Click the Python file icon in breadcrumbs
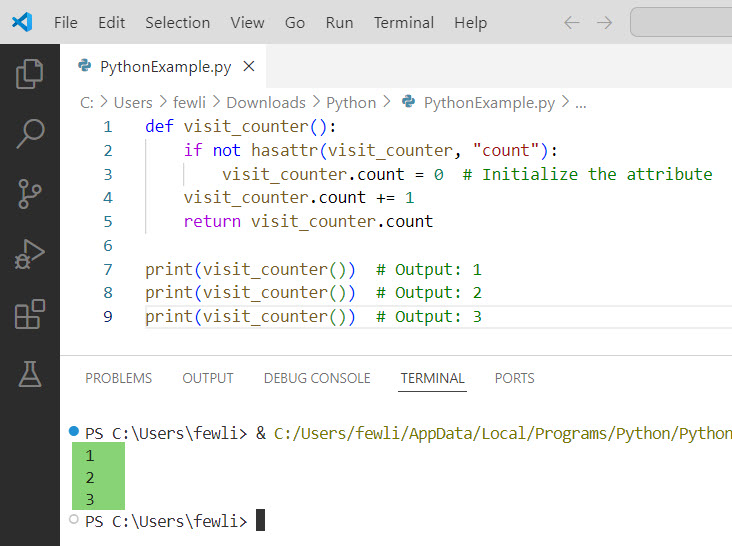This screenshot has height=546, width=732. click(x=408, y=101)
